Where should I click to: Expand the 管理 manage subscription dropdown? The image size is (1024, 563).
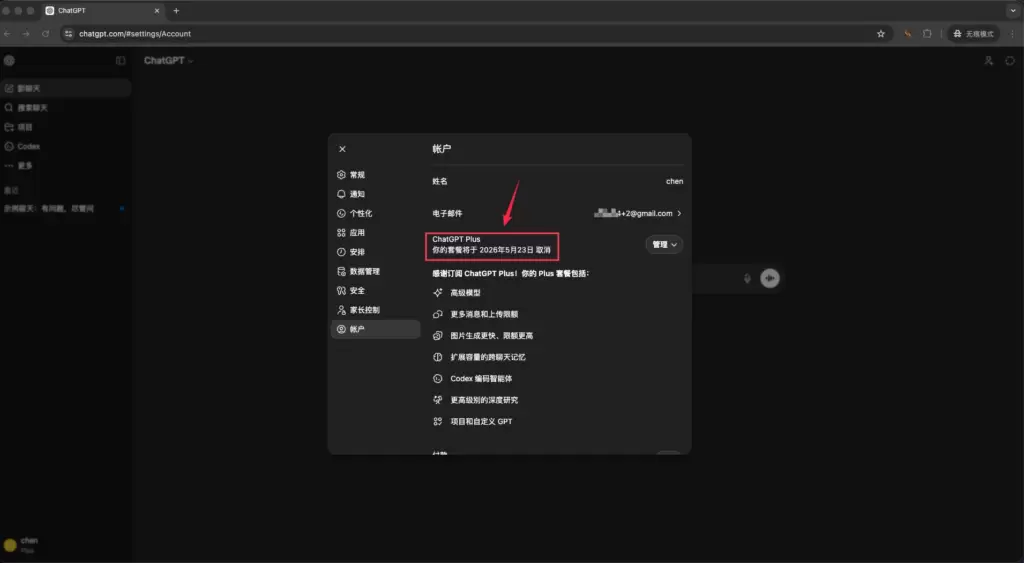pyautogui.click(x=664, y=244)
